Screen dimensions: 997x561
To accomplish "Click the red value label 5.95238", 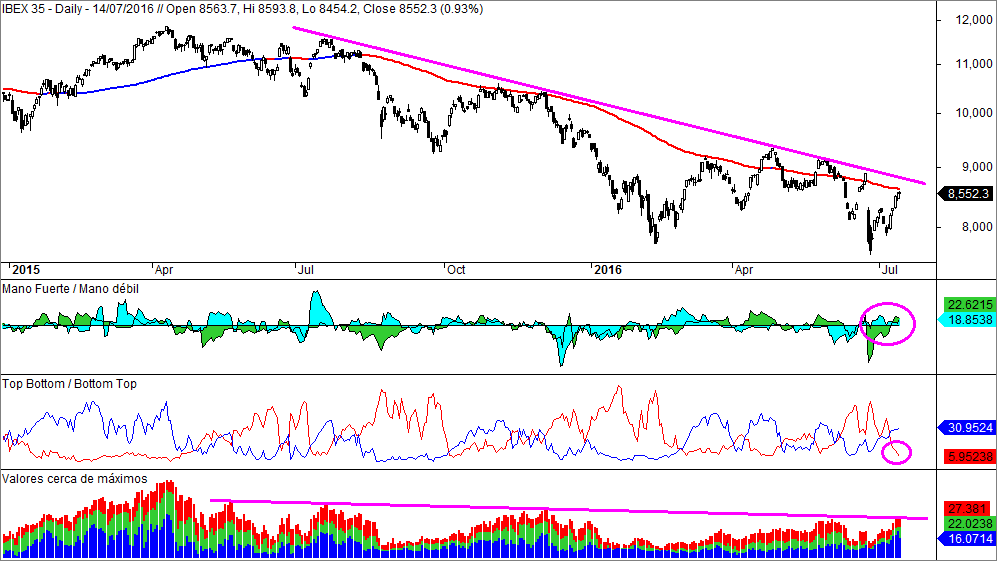I will [x=970, y=457].
